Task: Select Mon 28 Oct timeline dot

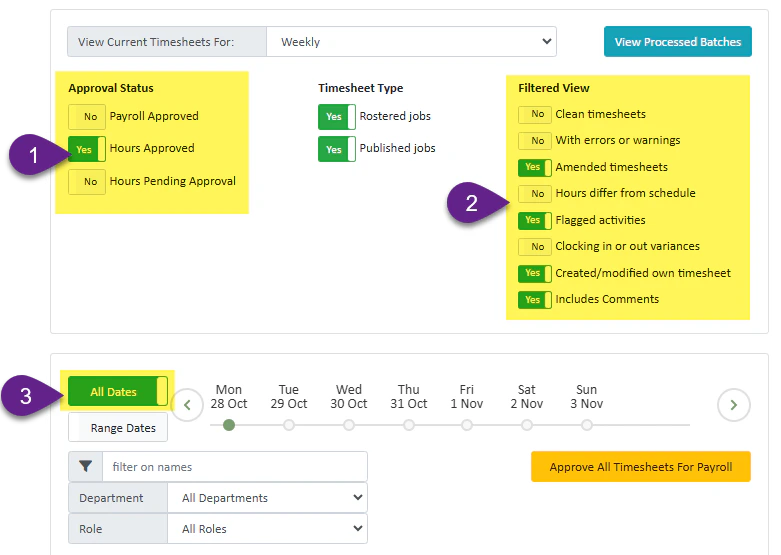Action: pyautogui.click(x=229, y=425)
